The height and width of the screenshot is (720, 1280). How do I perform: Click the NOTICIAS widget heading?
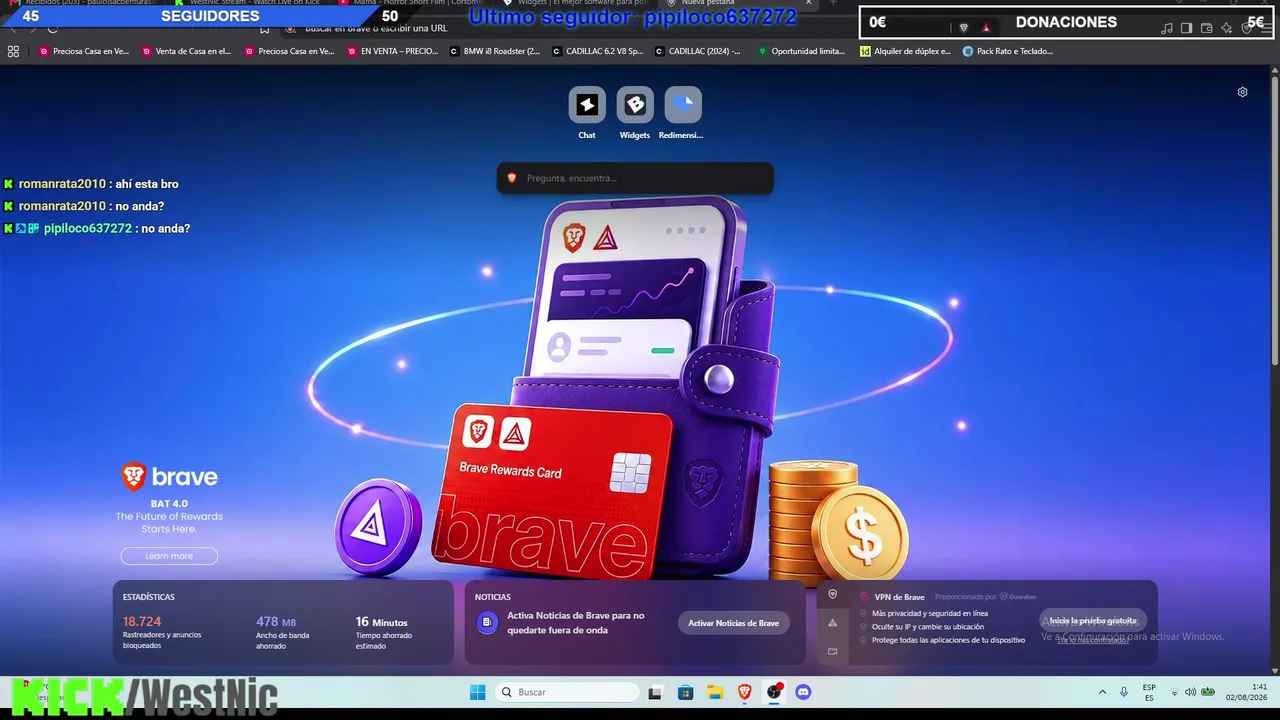493,597
